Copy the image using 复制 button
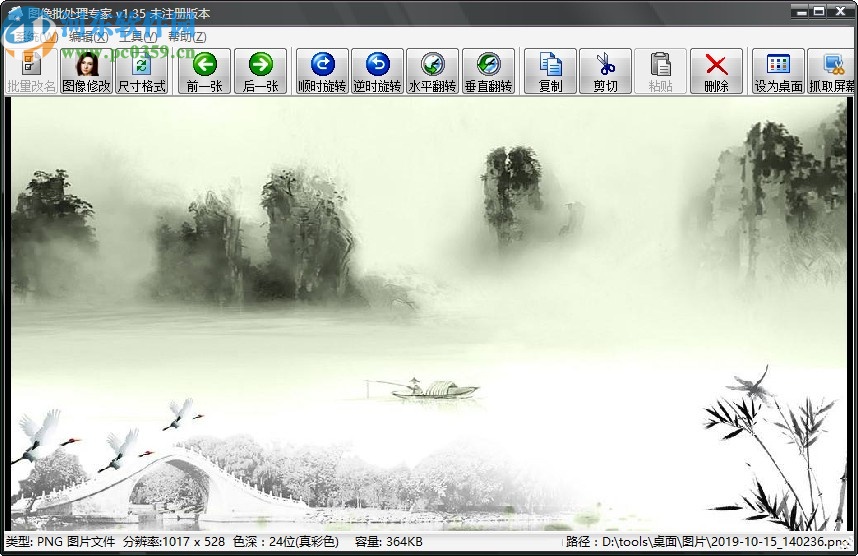This screenshot has width=858, height=556. [x=550, y=71]
